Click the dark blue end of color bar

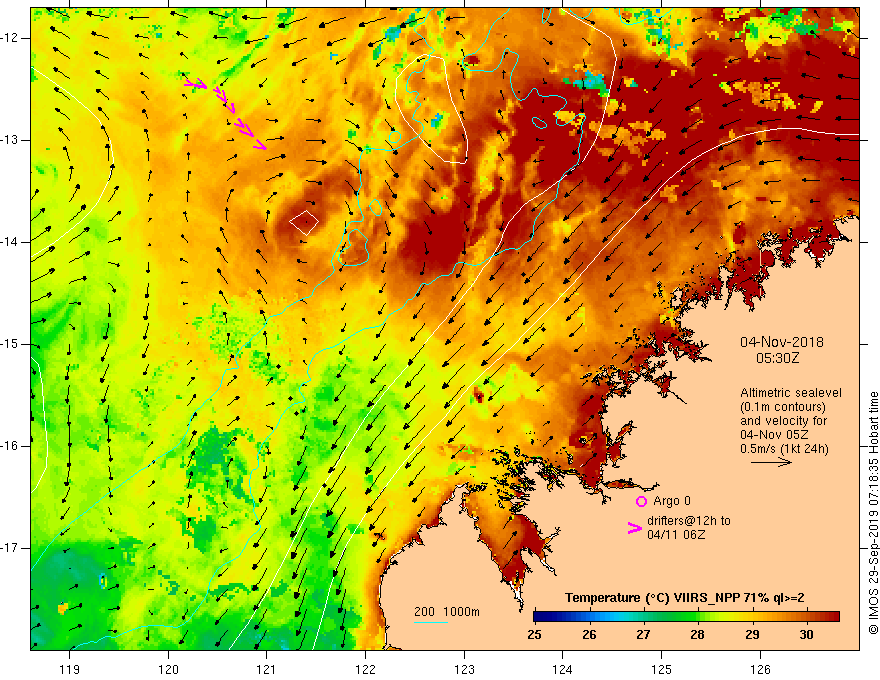540,617
